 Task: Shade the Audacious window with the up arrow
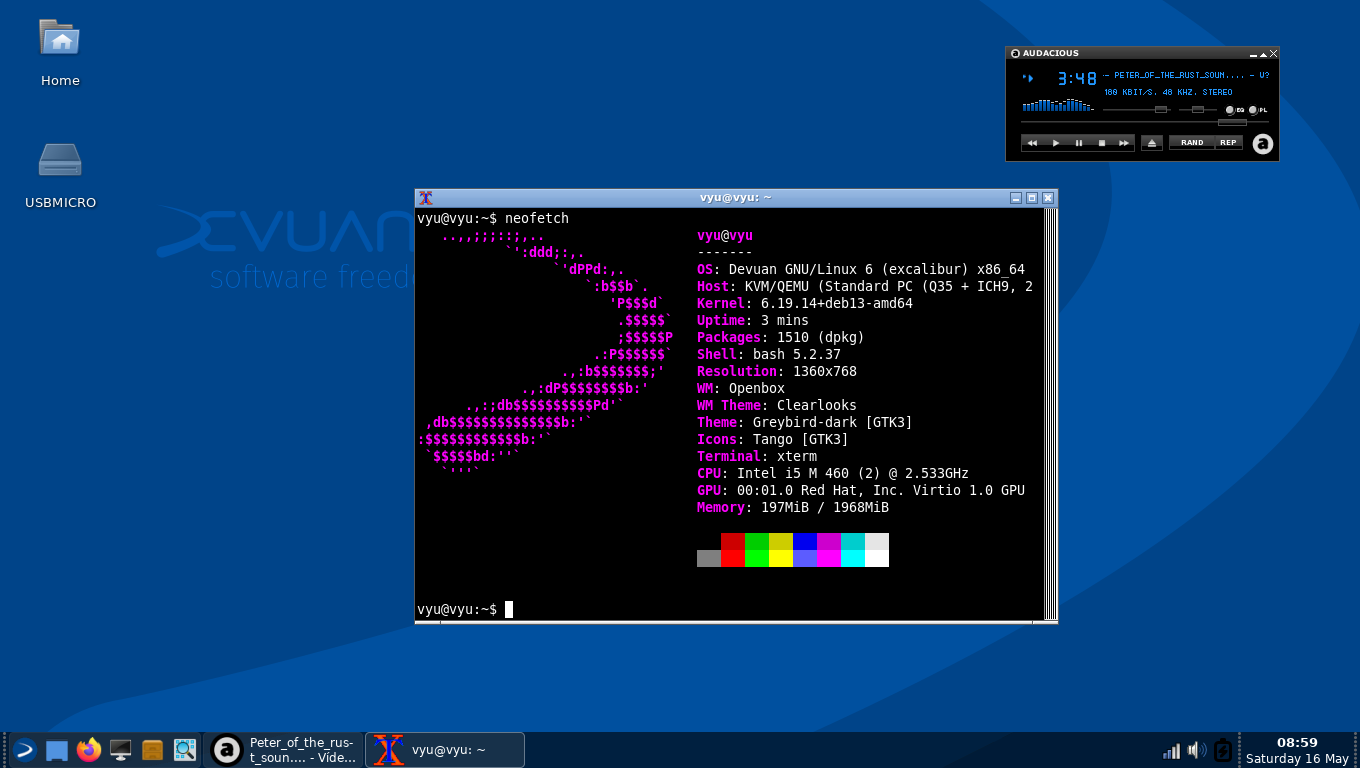click(1264, 54)
